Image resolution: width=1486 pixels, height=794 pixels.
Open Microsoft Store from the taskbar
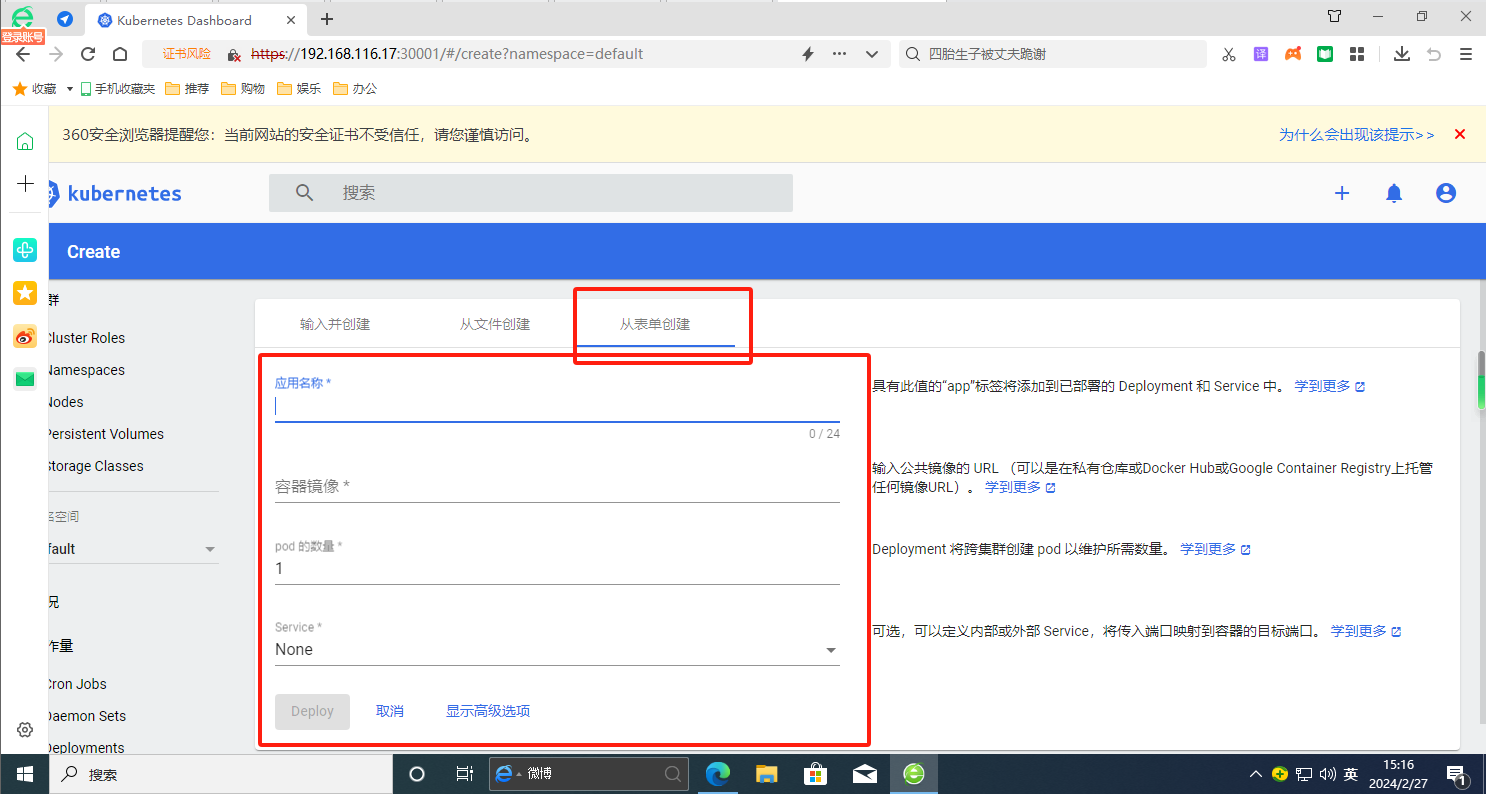pos(815,773)
